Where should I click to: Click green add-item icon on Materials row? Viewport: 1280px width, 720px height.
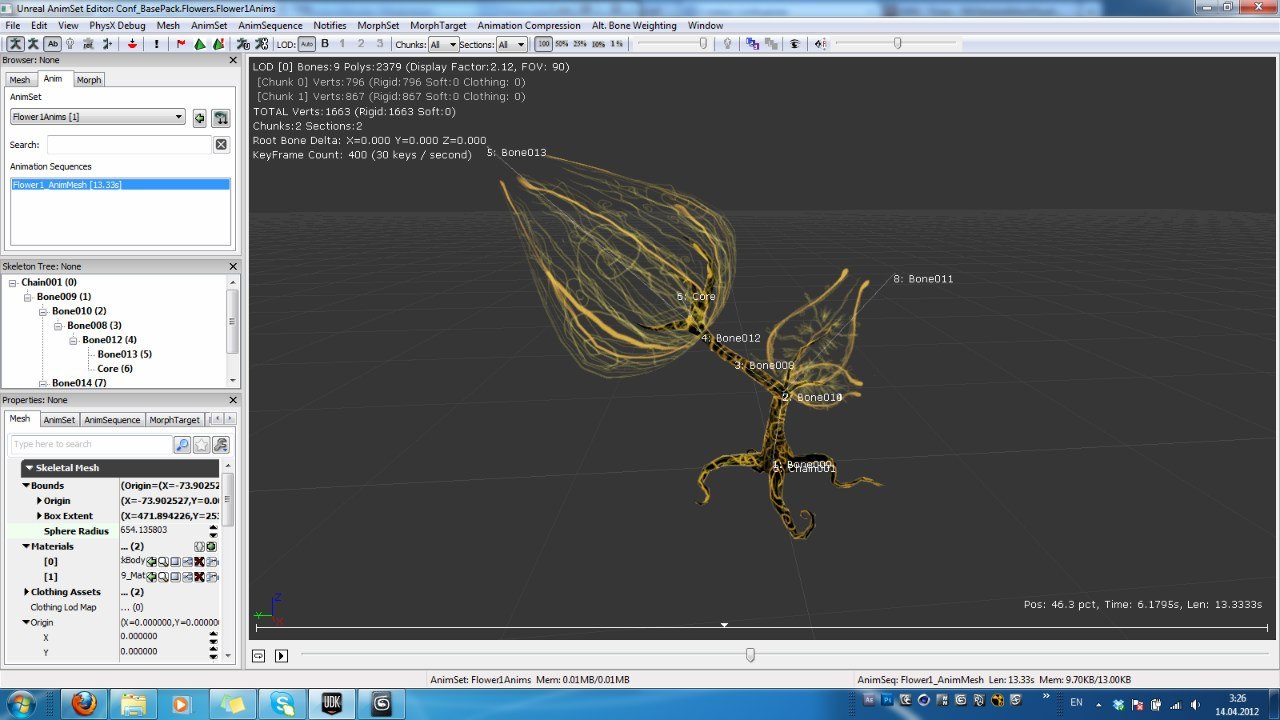[211, 546]
